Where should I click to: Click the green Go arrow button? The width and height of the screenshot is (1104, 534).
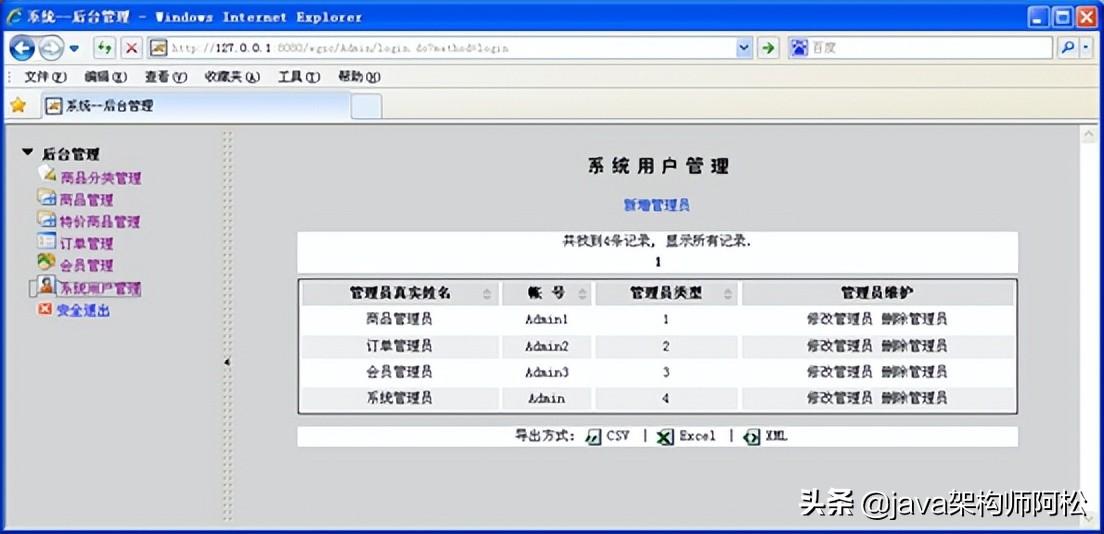click(x=768, y=47)
